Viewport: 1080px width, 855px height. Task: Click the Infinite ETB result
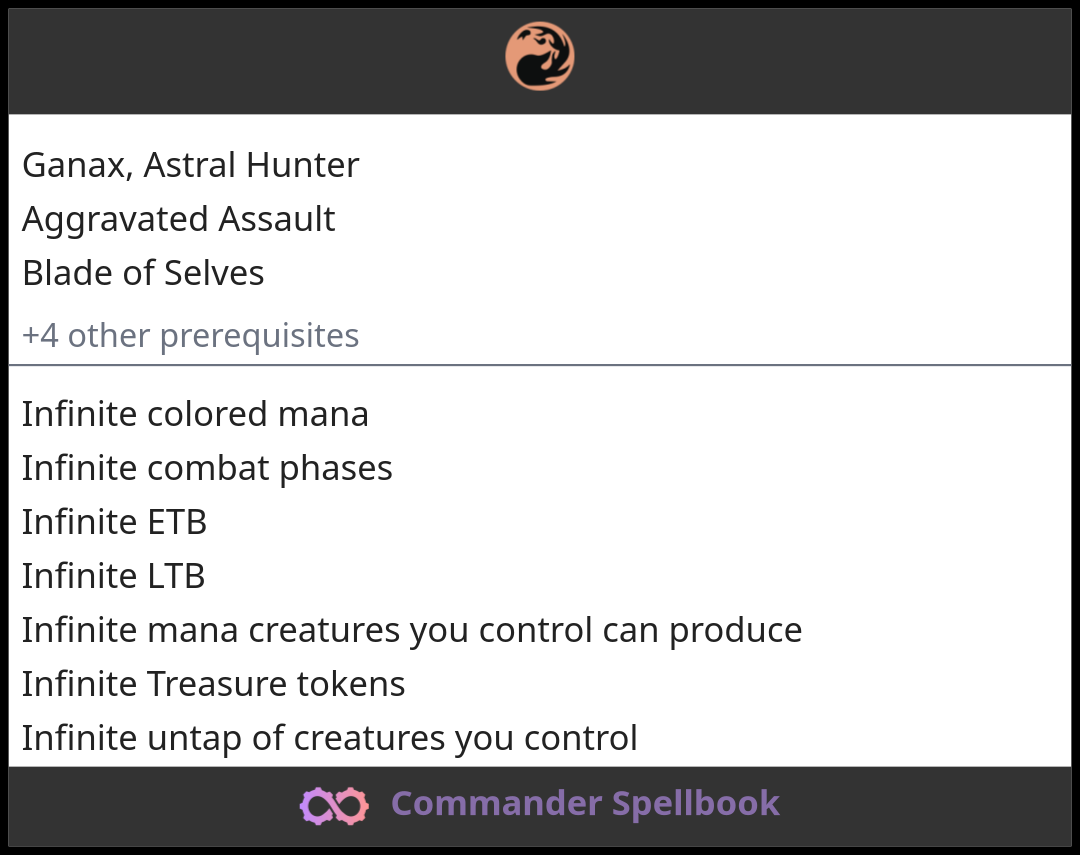(114, 522)
